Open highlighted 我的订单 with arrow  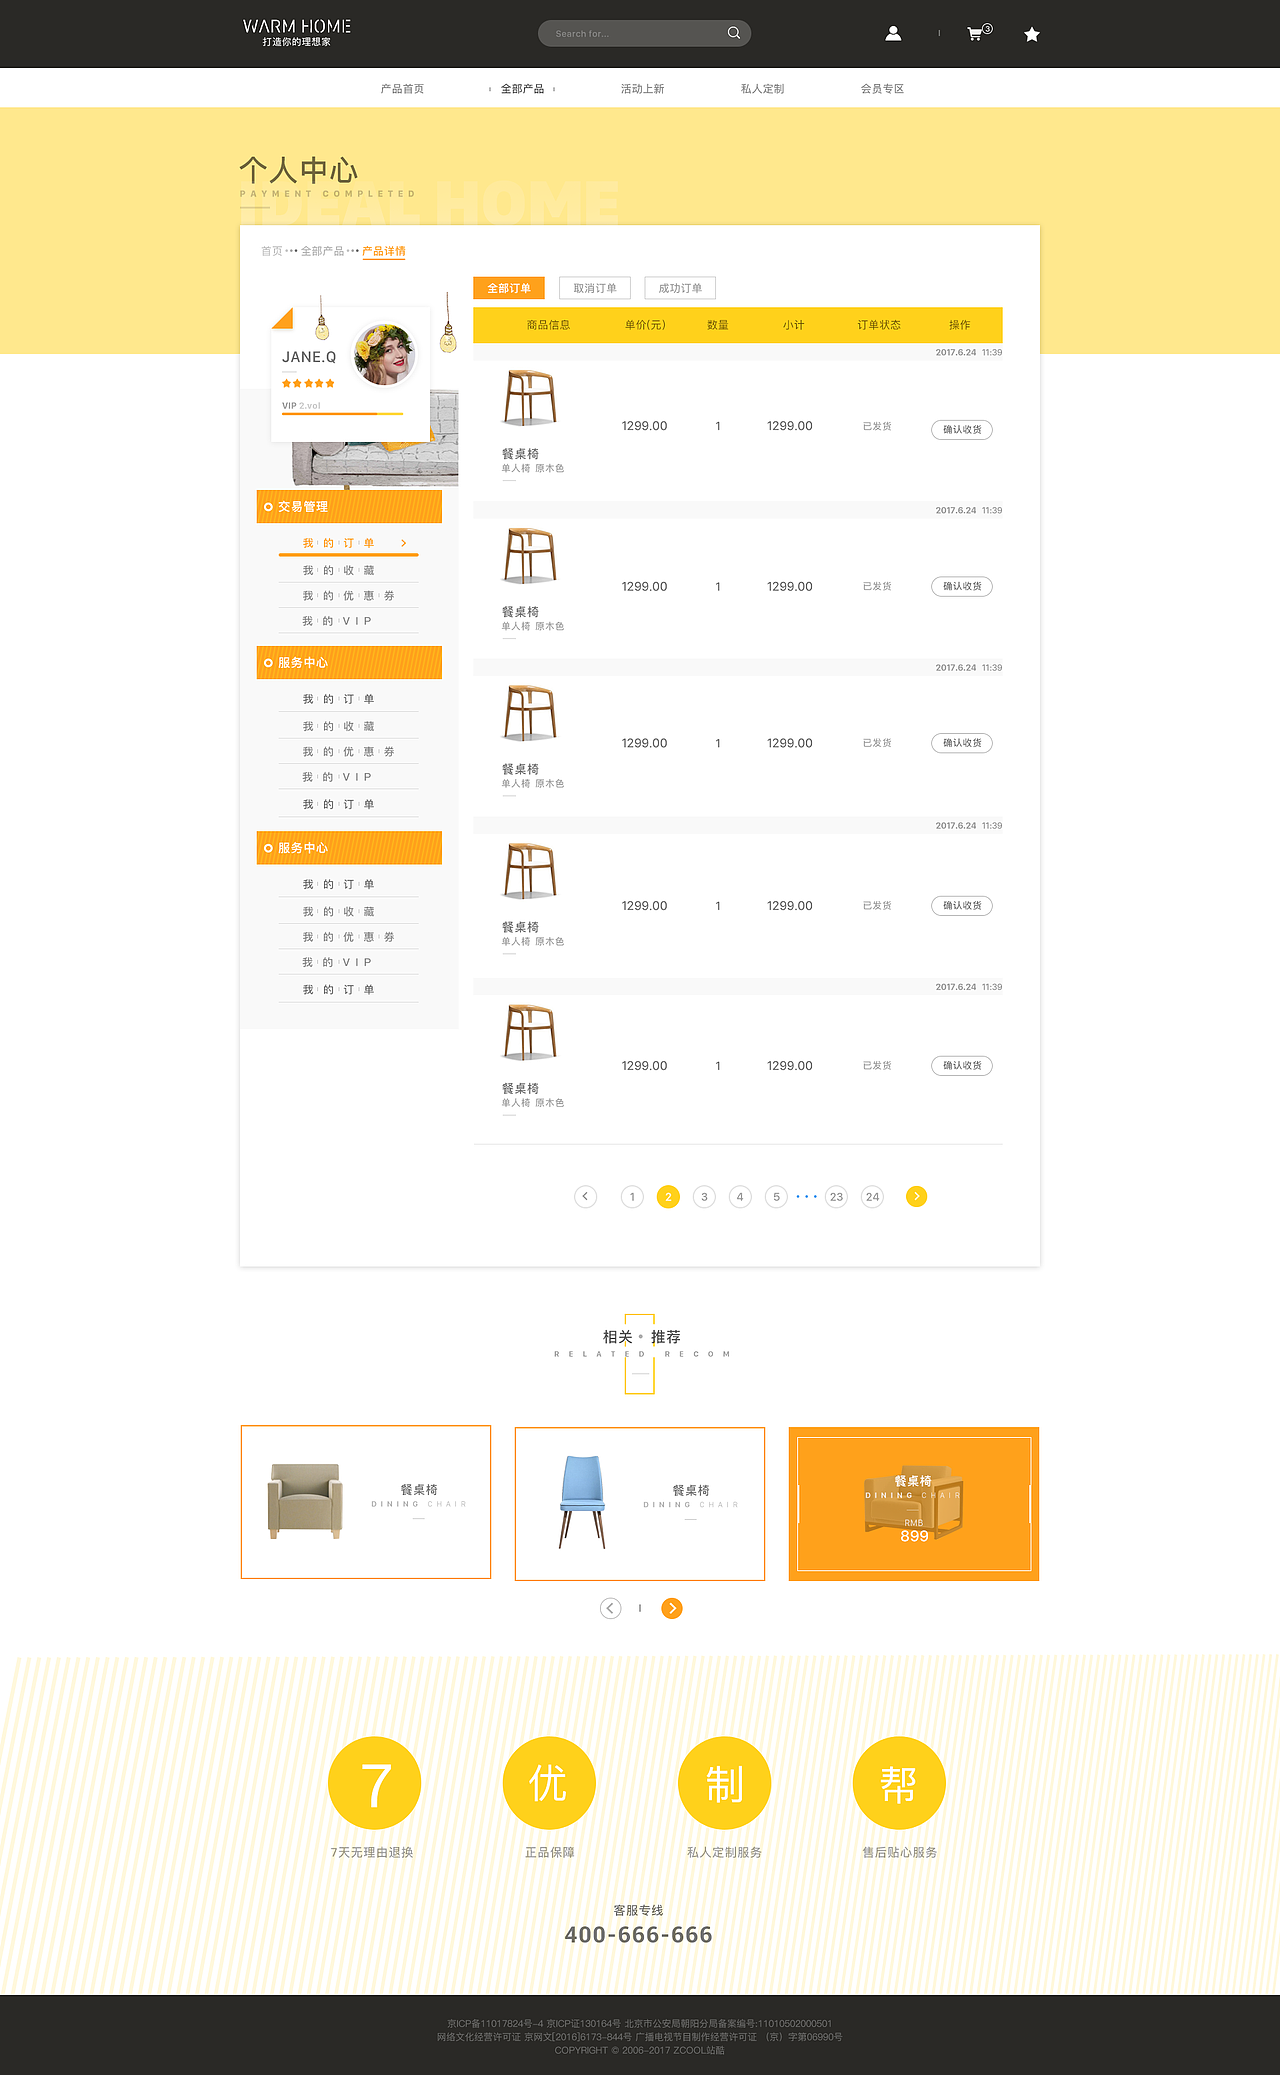tap(348, 543)
